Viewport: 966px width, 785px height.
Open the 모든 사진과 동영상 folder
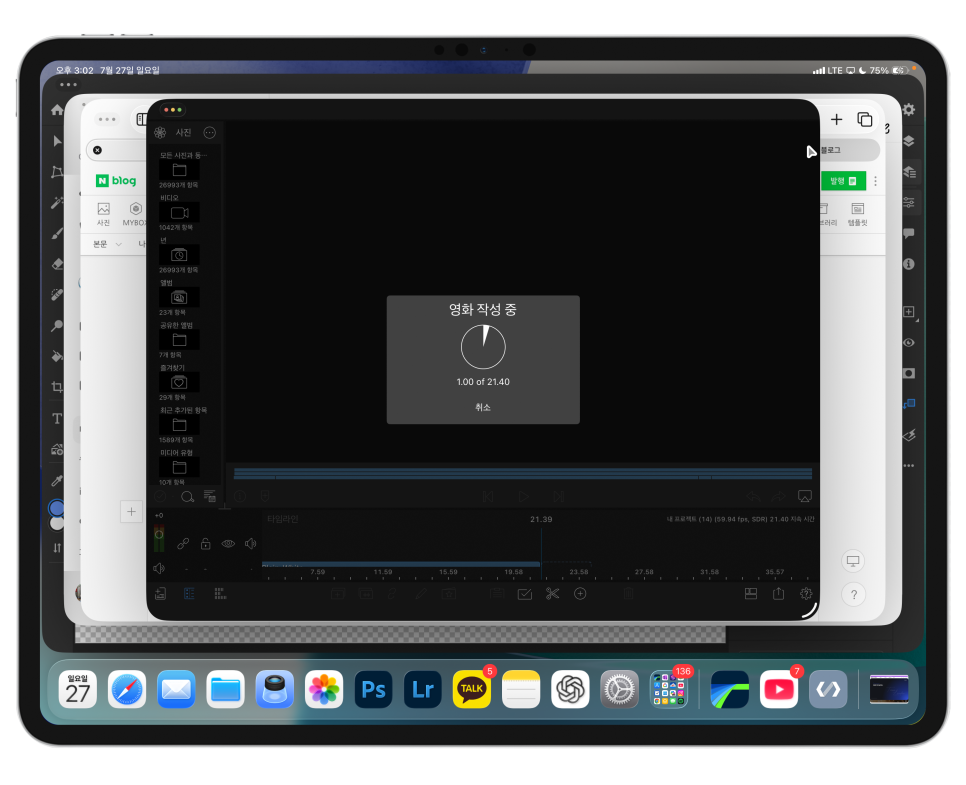[x=179, y=170]
